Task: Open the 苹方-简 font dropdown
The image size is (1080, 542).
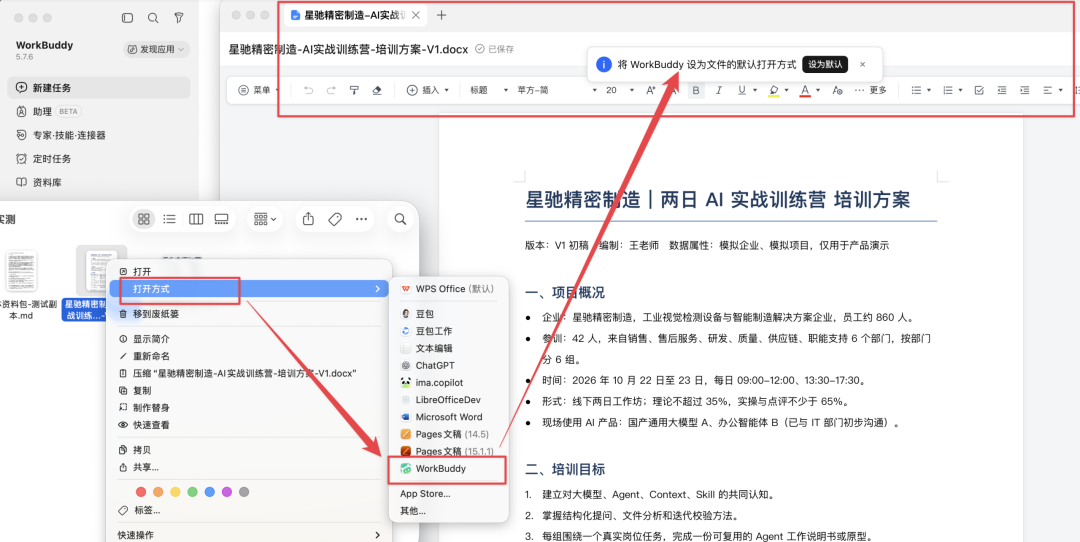Action: click(557, 90)
